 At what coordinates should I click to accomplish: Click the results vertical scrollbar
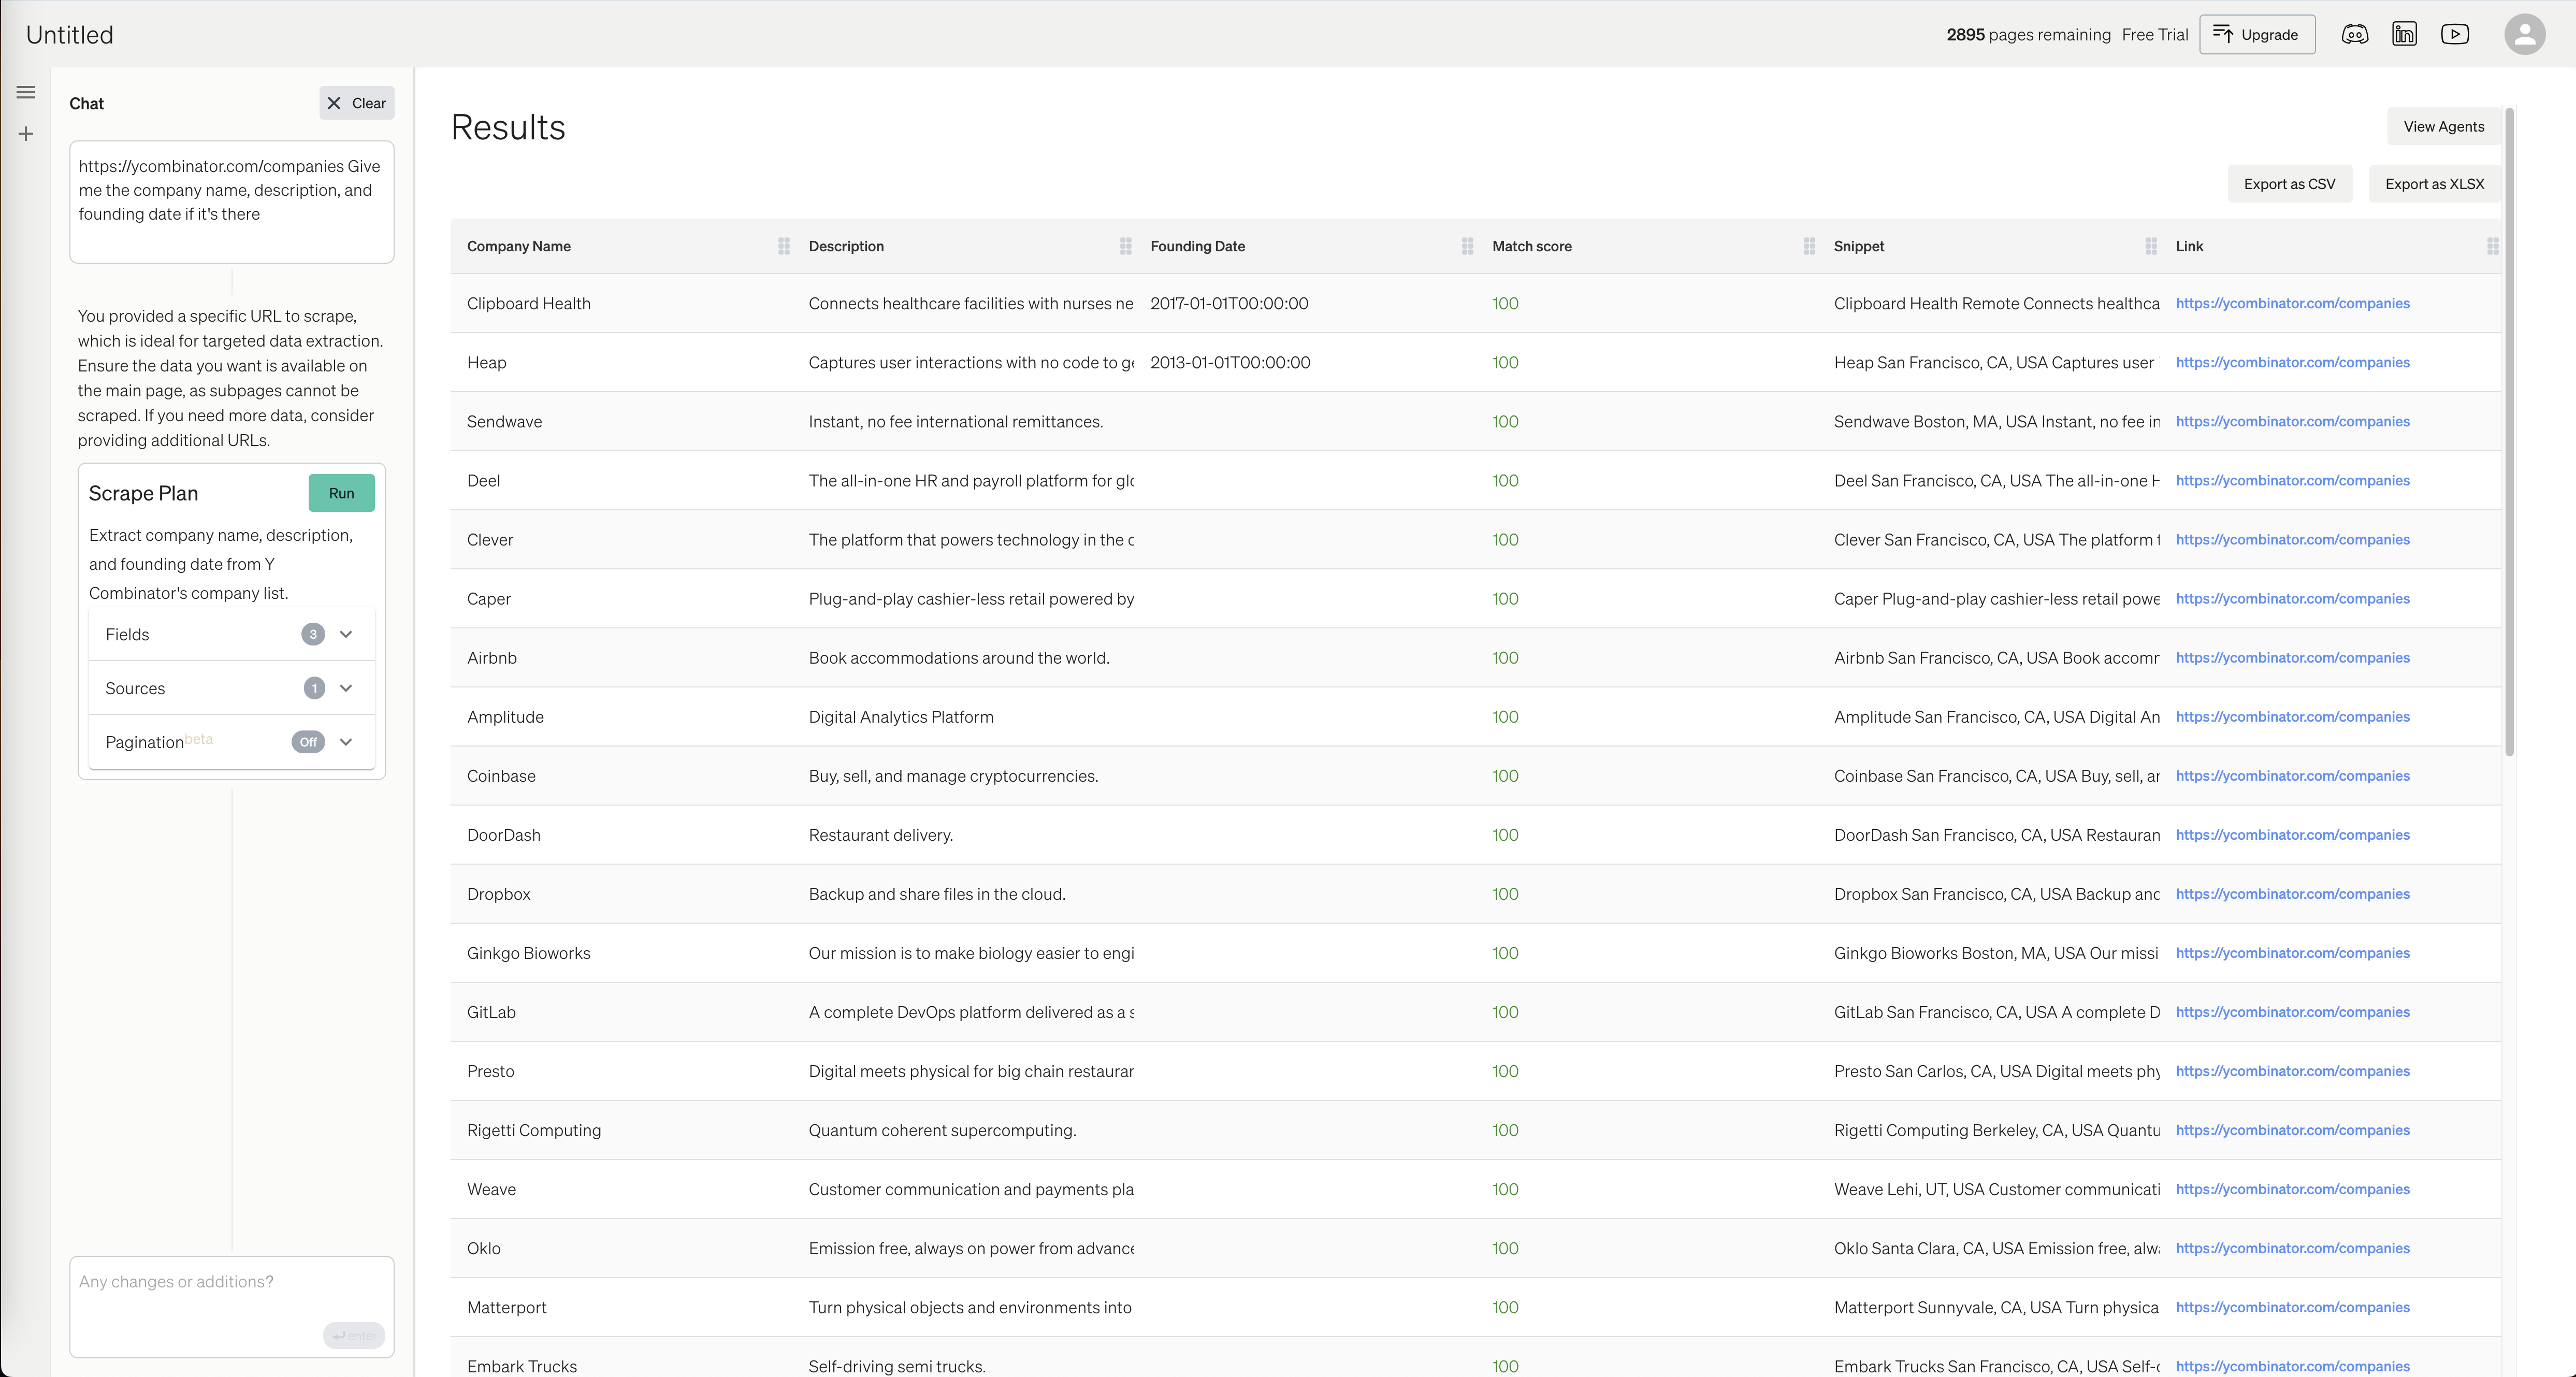[x=2509, y=430]
